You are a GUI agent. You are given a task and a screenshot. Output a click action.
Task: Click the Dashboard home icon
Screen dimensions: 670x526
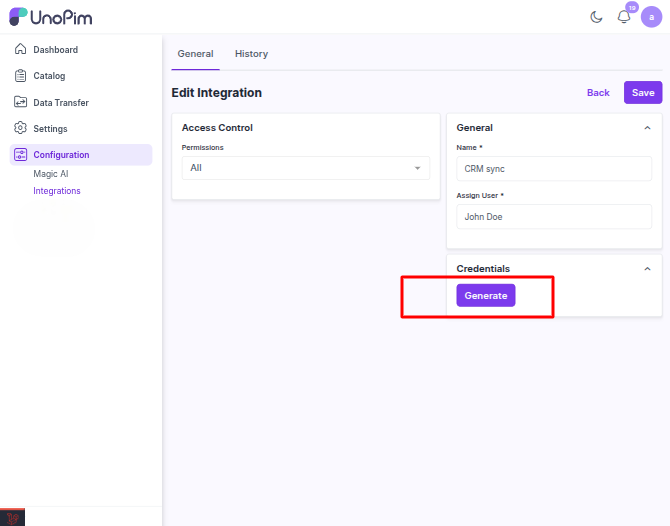[x=21, y=49]
